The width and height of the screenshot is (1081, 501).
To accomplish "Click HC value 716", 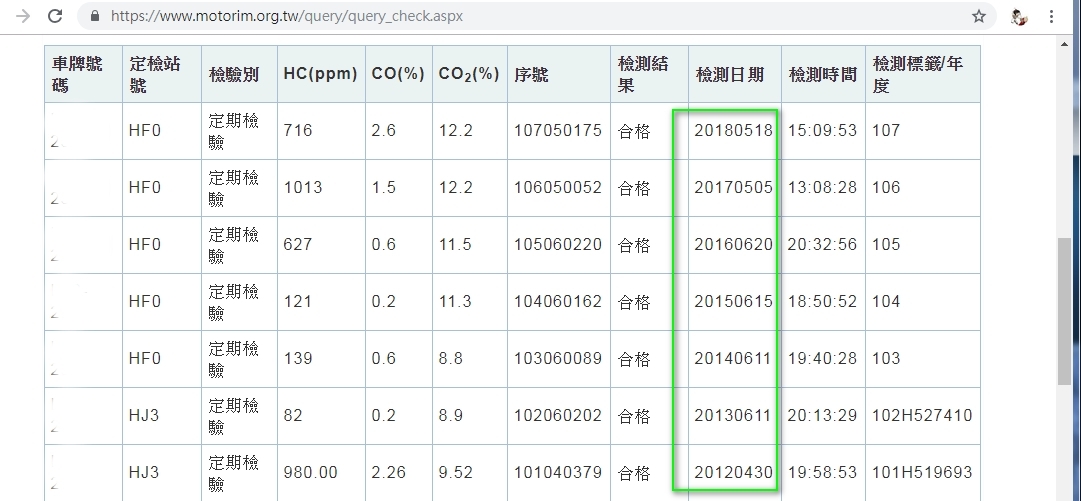I will tap(297, 130).
